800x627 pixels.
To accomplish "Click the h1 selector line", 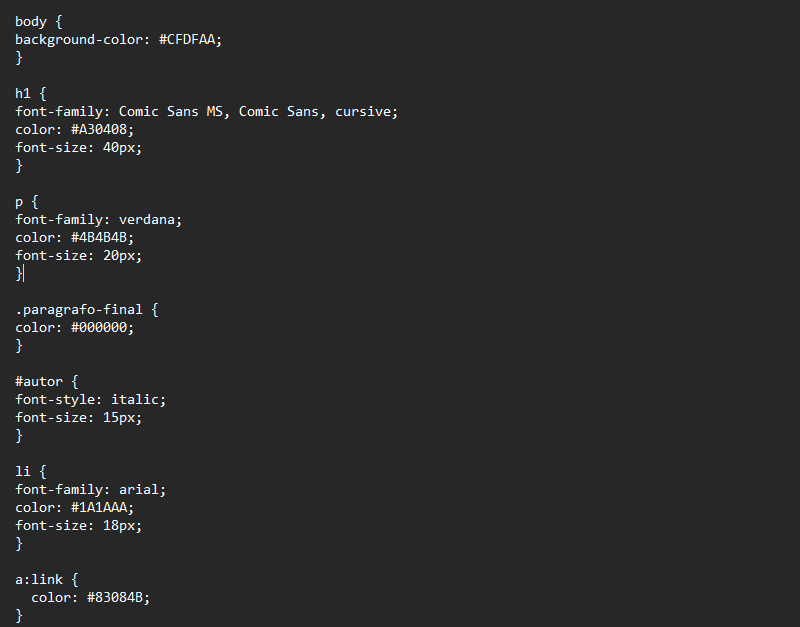I will click(31, 93).
